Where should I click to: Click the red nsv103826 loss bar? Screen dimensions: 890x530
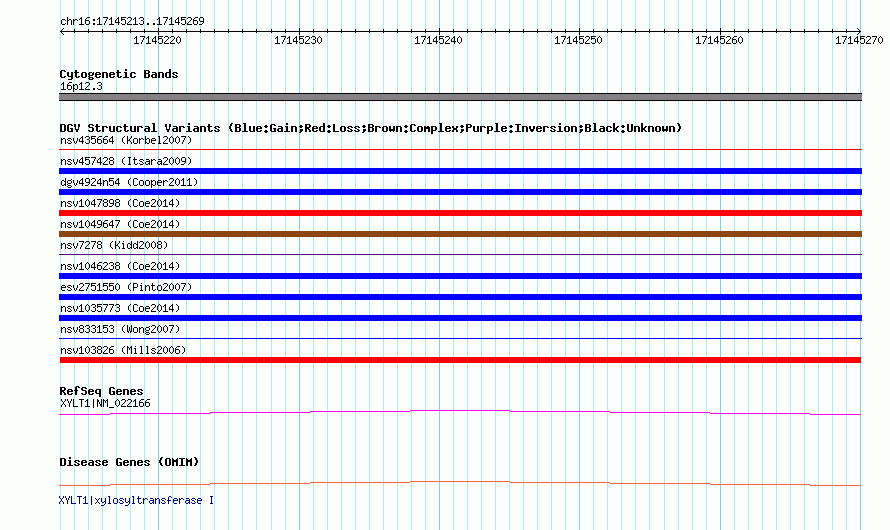pyautogui.click(x=460, y=360)
